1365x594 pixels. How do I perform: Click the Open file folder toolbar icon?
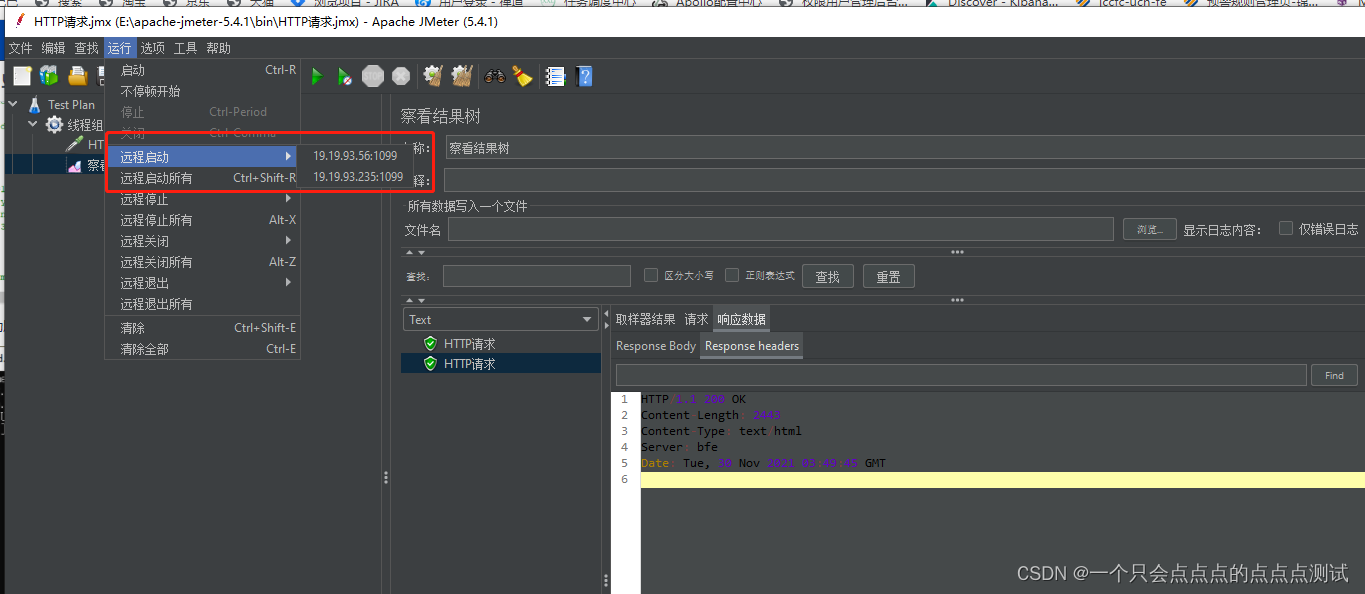77,76
